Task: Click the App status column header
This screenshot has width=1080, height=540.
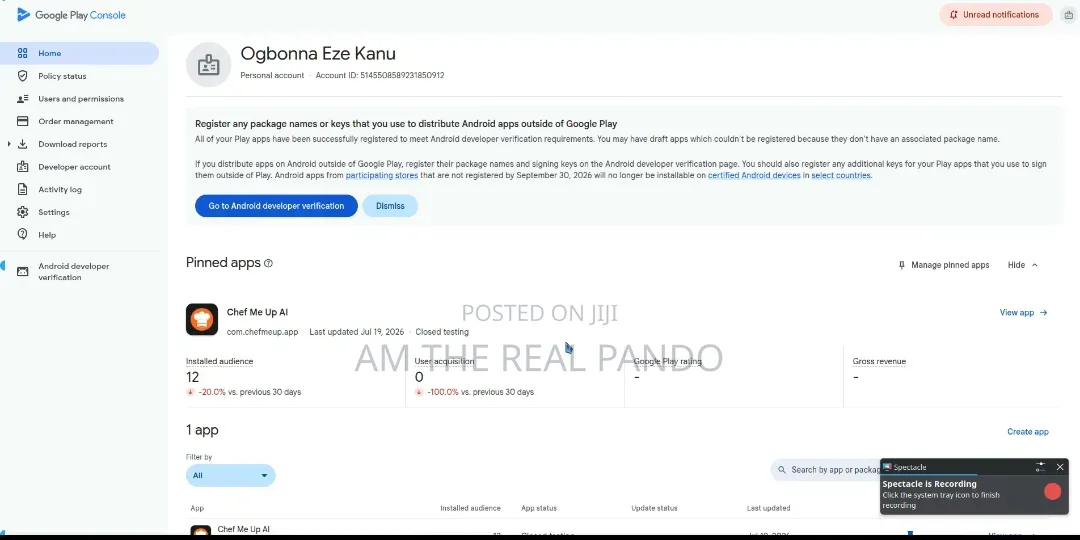Action: point(539,508)
